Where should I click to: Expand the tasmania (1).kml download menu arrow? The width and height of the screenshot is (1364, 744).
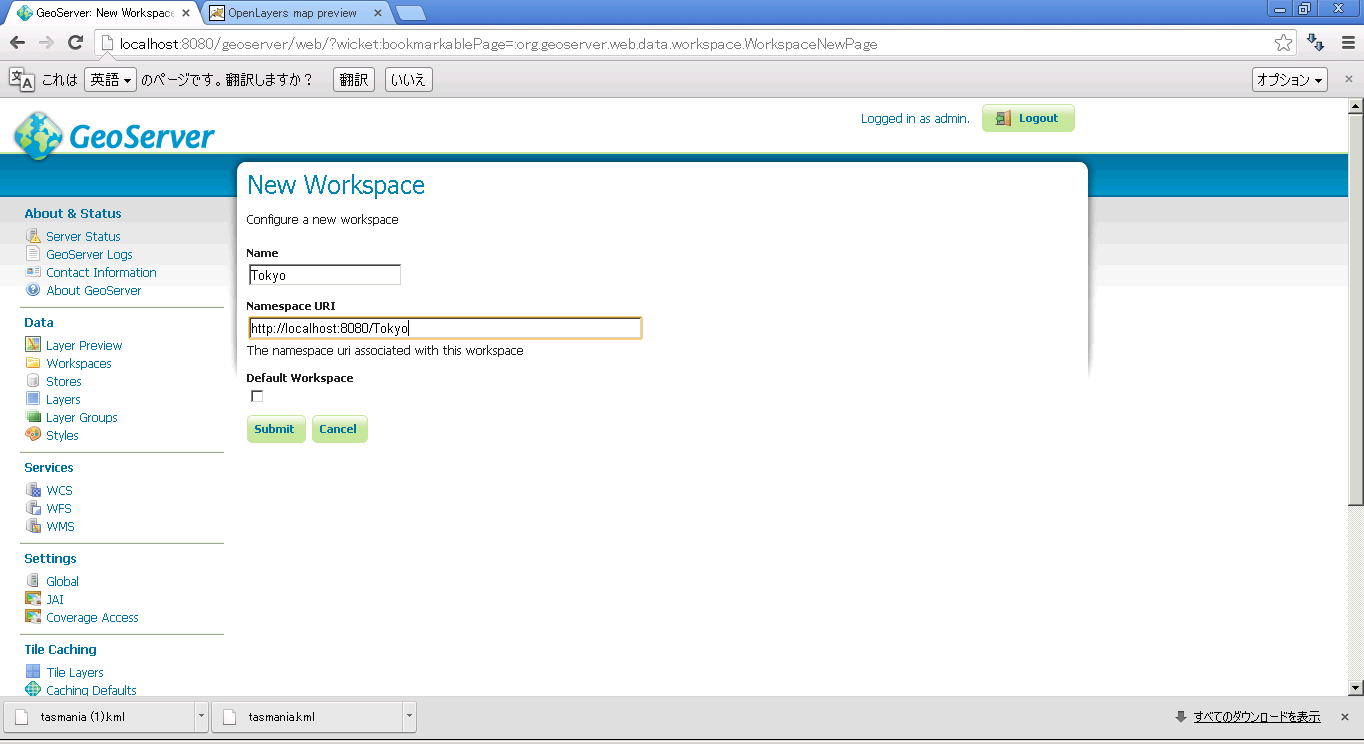(x=202, y=716)
